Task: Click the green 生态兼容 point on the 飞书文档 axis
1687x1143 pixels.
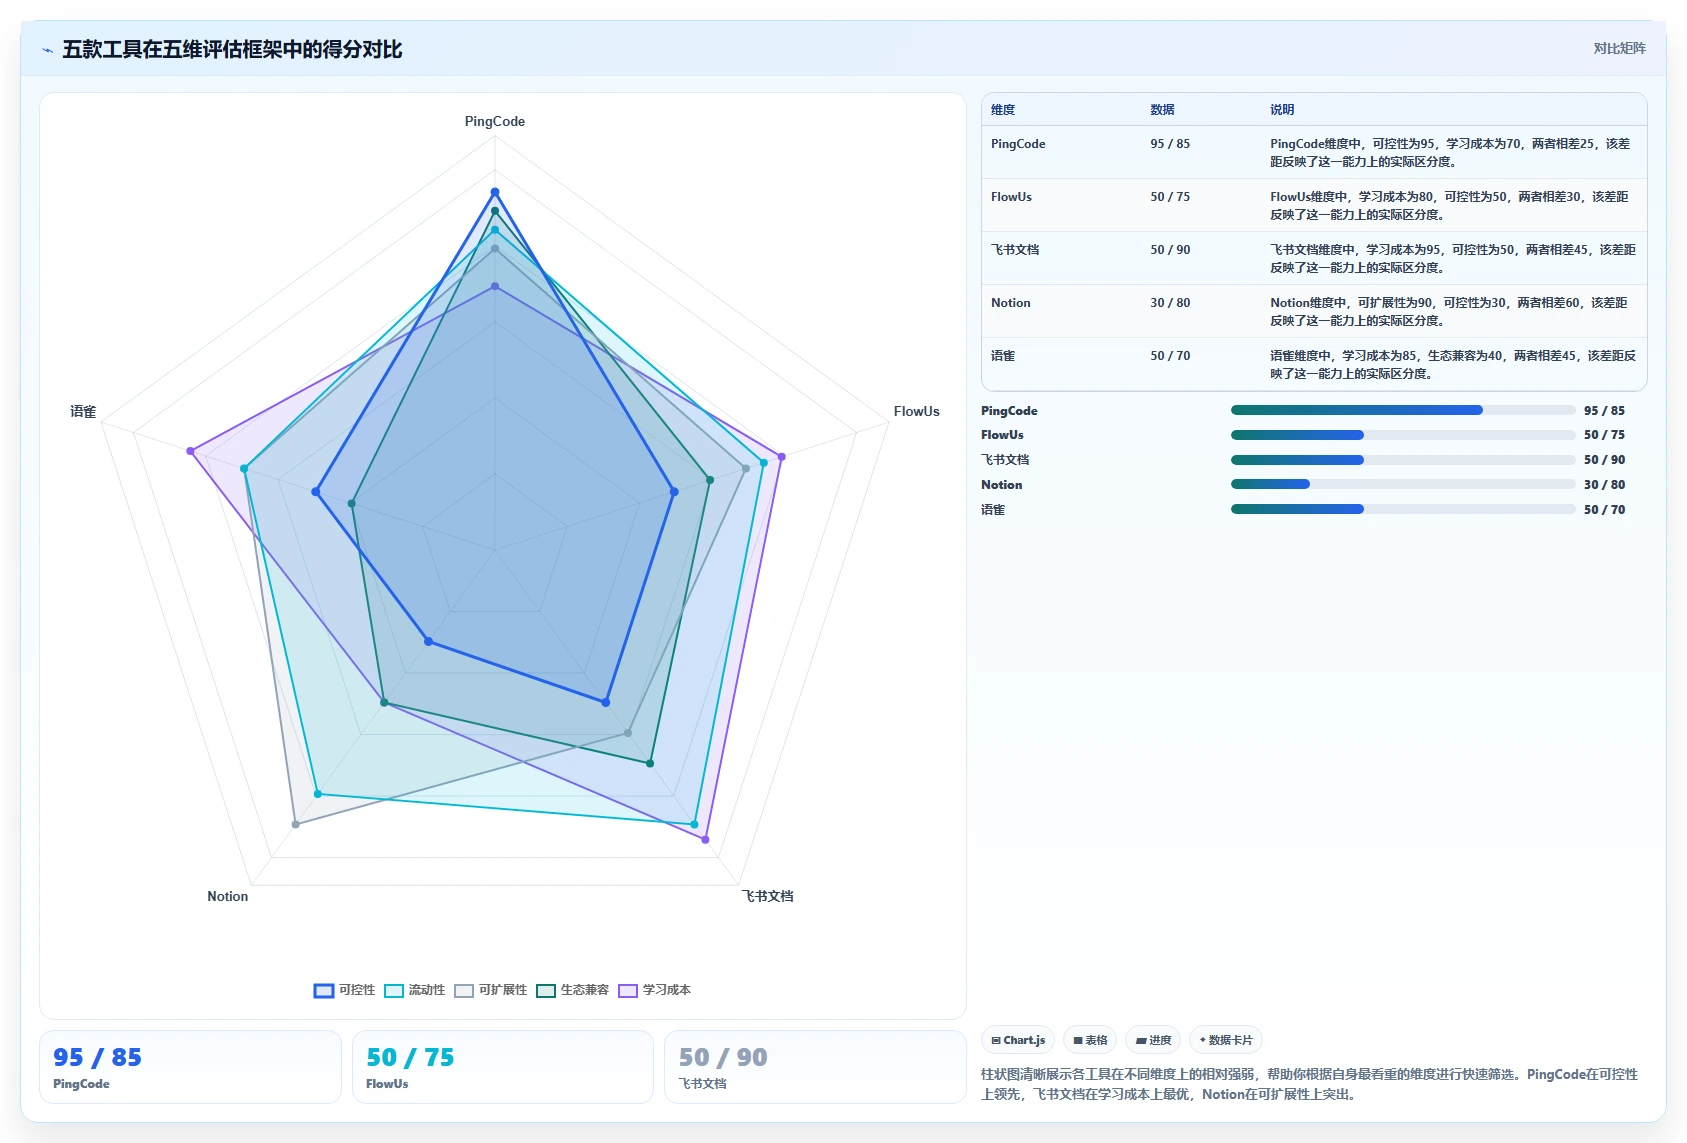Action: click(x=649, y=763)
